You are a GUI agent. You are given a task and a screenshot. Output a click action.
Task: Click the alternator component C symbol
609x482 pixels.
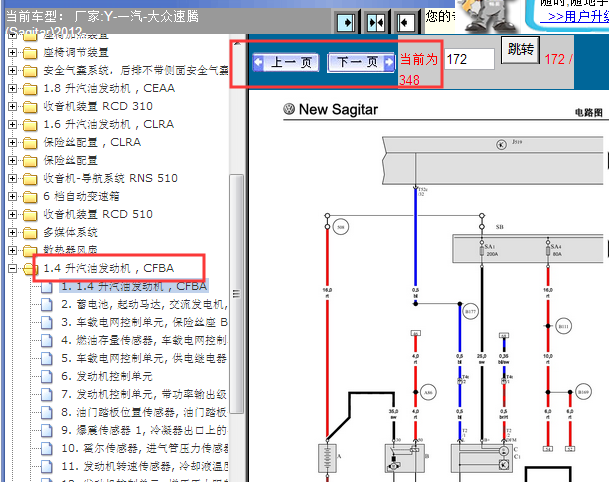482,458
